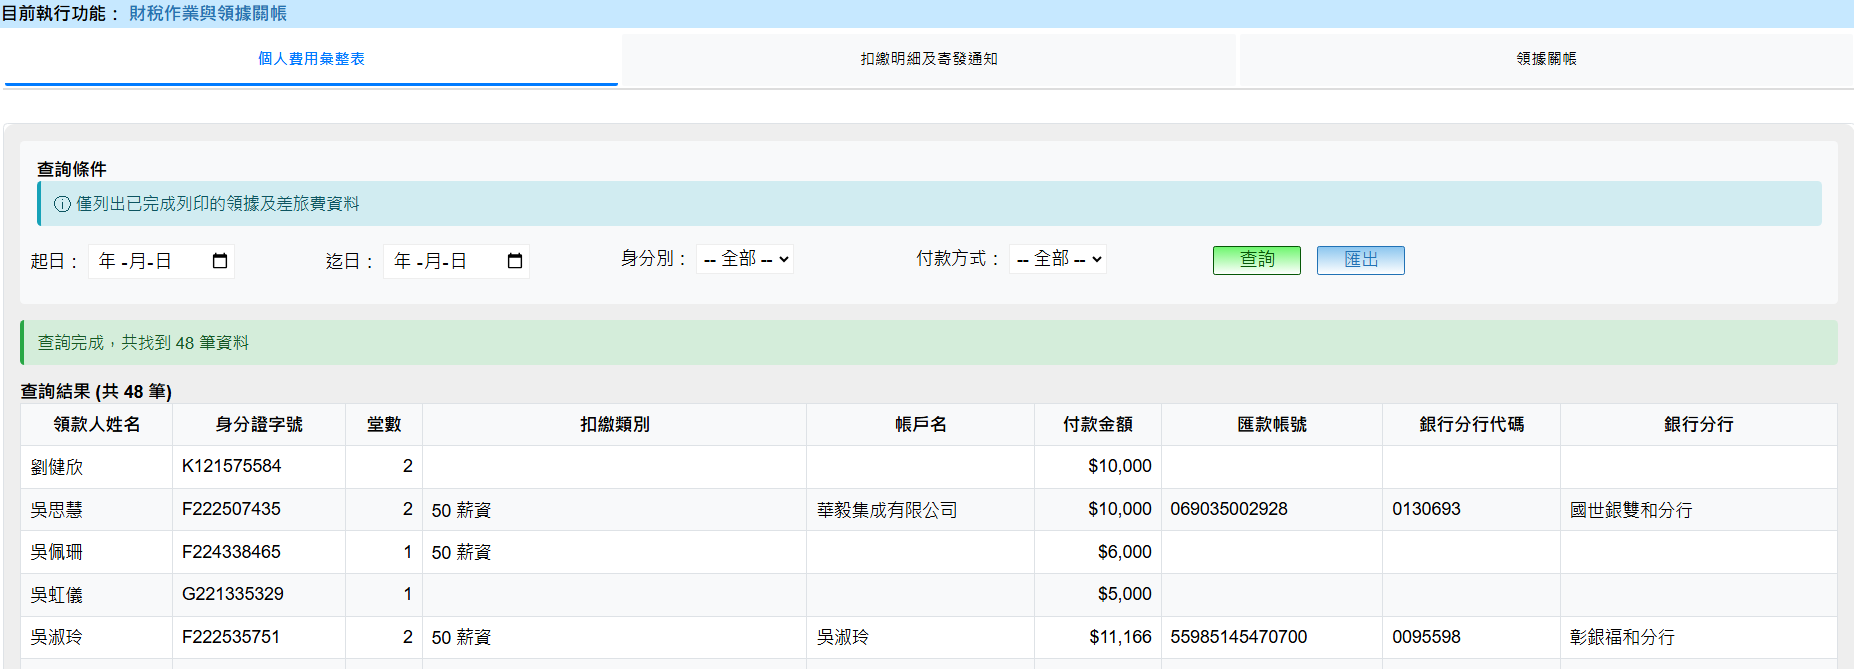1854x669 pixels.
Task: Switch to the 個人費用彙整表 tab
Action: (311, 59)
